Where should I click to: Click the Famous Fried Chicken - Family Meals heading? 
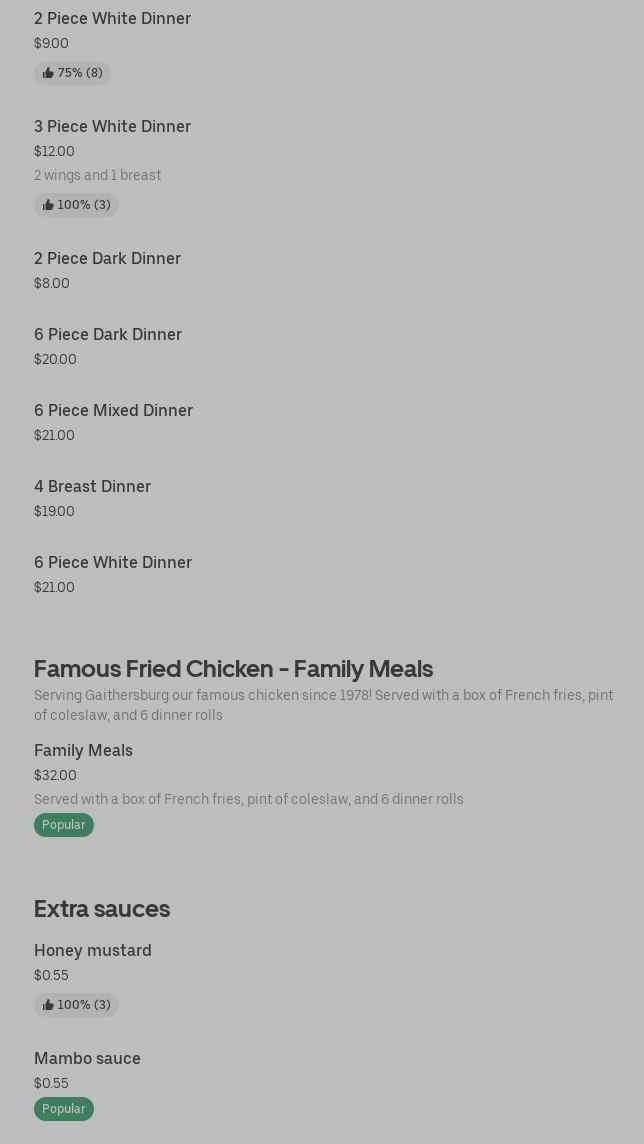(233, 668)
